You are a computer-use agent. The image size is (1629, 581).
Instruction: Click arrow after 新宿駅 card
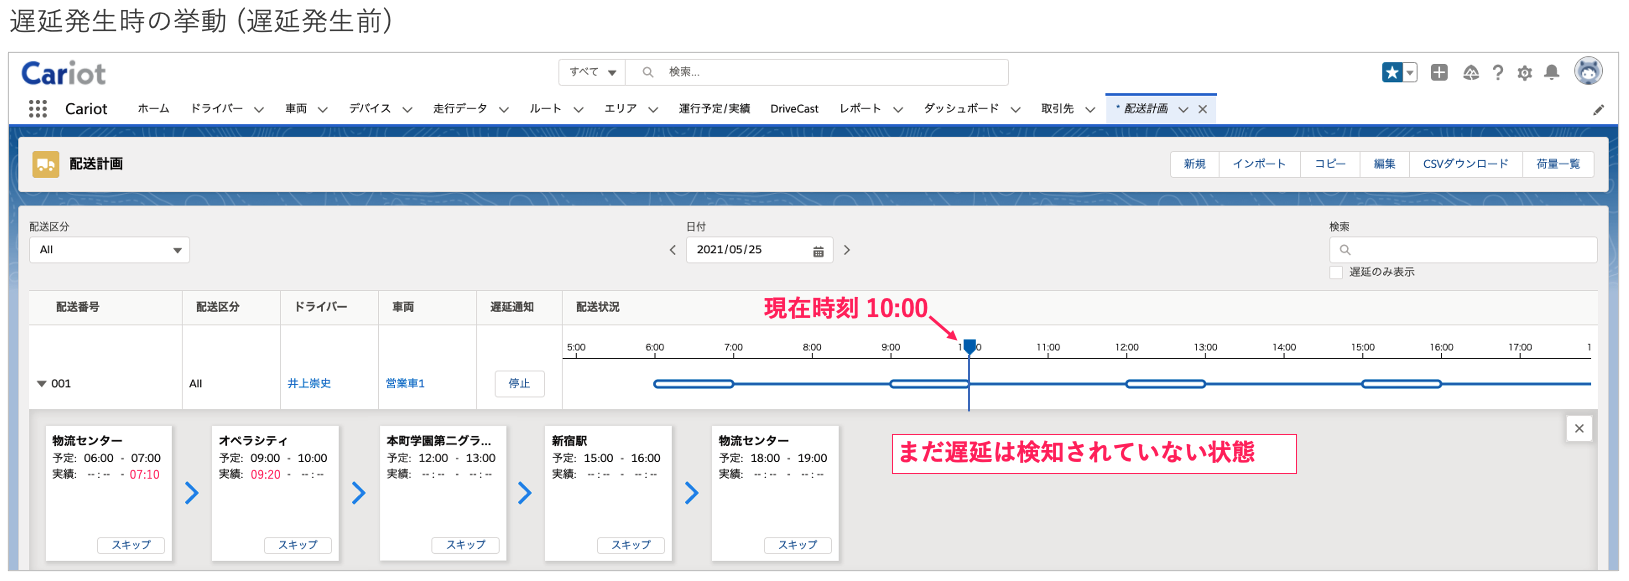tap(691, 493)
